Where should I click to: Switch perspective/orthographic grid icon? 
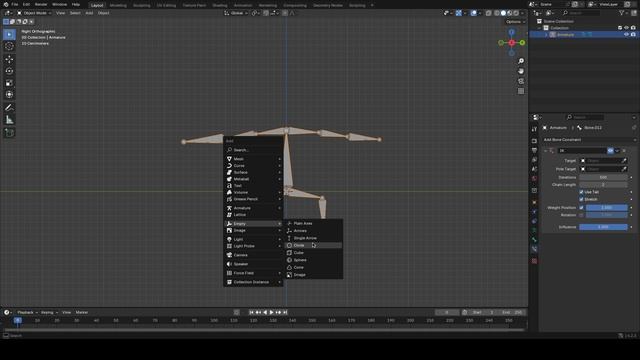tap(521, 91)
